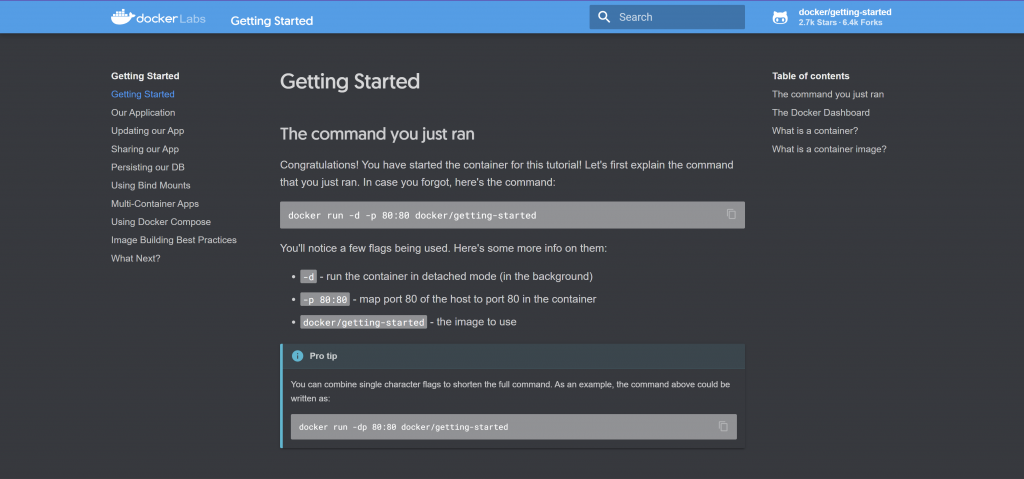The image size is (1024, 479).
Task: Jump to What is a container? section
Action: [x=815, y=131]
